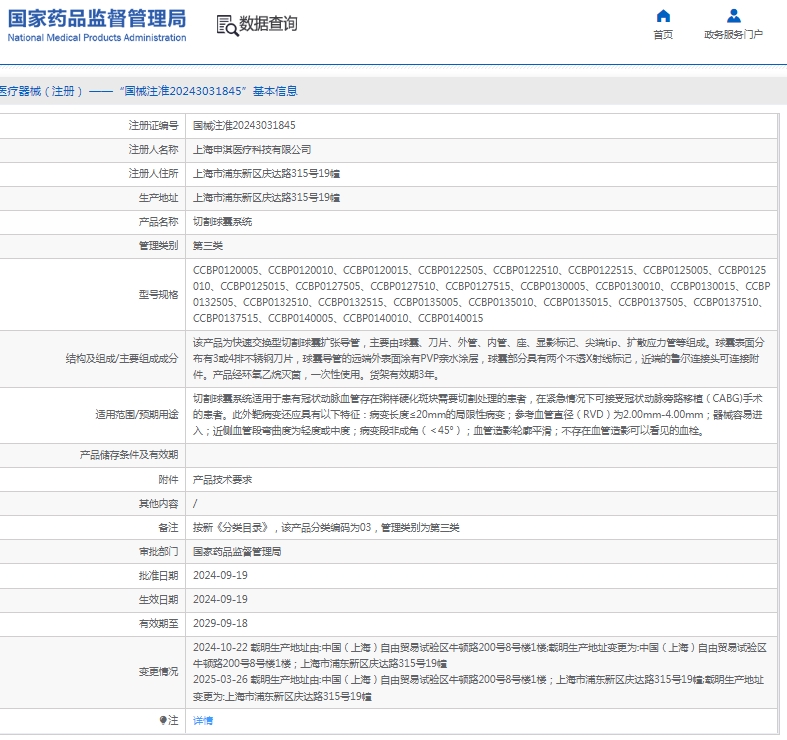Click the 生效日期 value 2024-09-19

(220, 599)
